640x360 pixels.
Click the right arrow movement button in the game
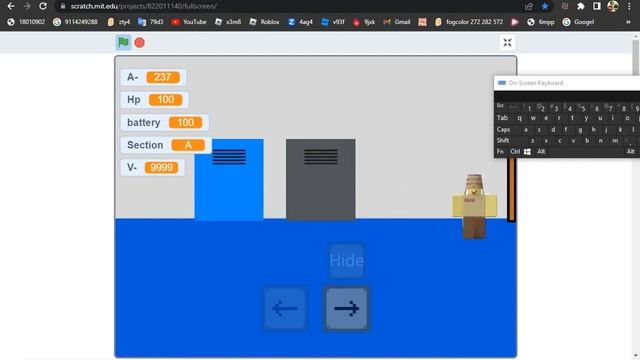click(347, 309)
